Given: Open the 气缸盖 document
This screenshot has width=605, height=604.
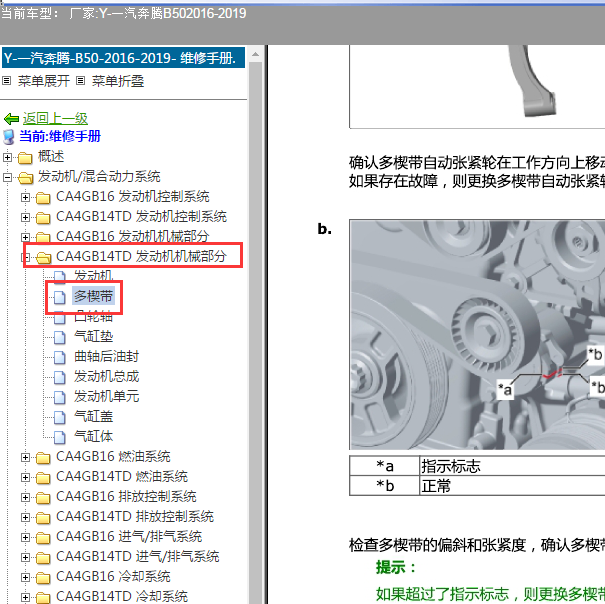Looking at the screenshot, I should 94,416.
